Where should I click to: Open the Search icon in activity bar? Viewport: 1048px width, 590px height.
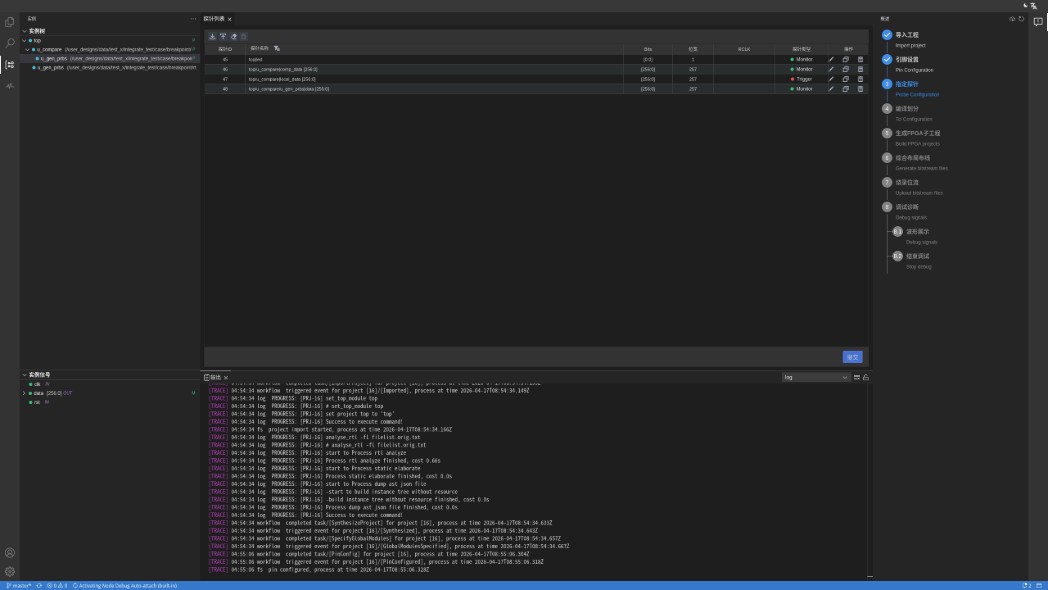[x=9, y=43]
